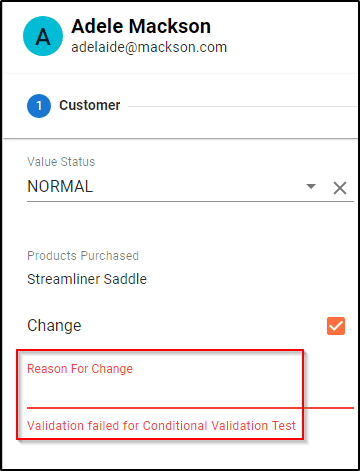Select the Customer step tab

[x=74, y=106]
